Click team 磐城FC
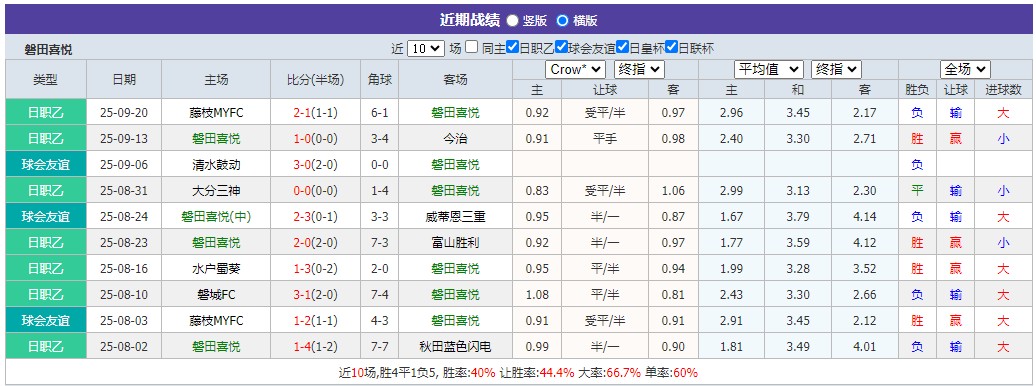Image resolution: width=1036 pixels, height=386 pixels. click(216, 295)
